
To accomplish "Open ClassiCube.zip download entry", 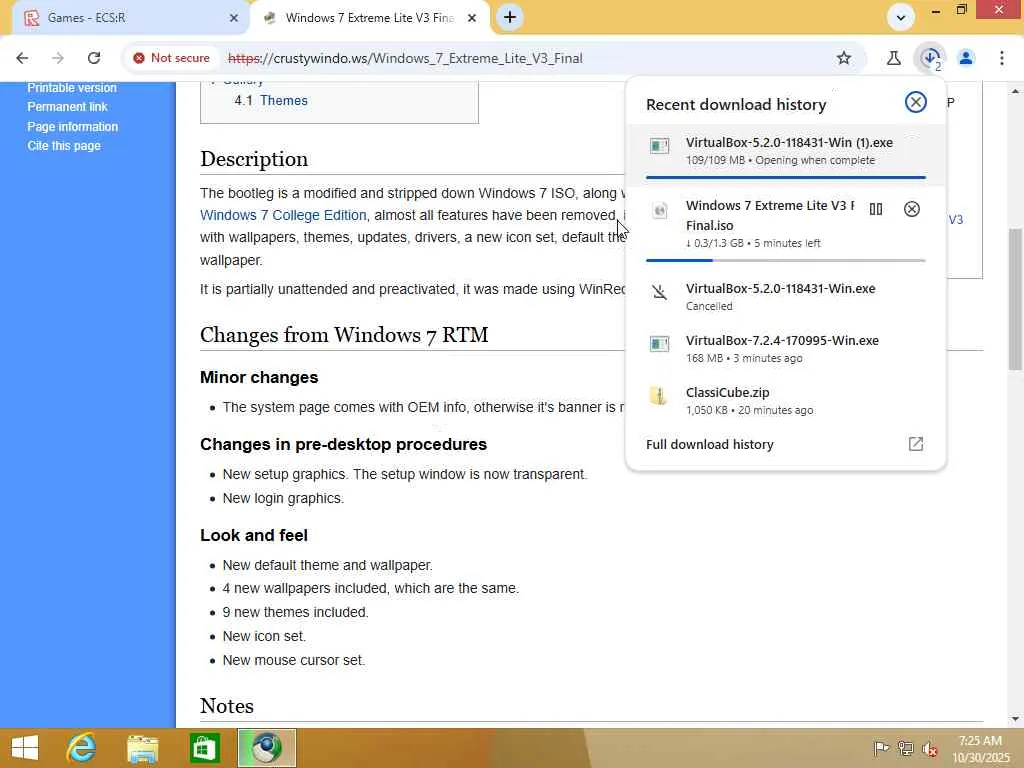I will pos(786,400).
